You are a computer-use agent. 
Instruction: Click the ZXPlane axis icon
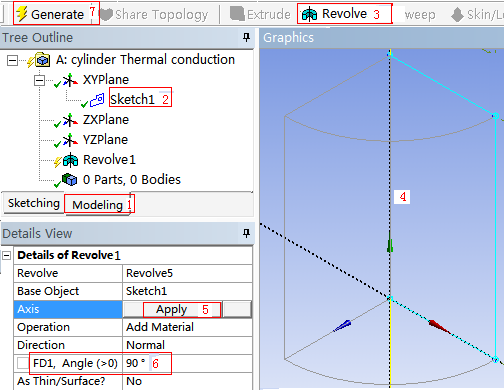[69, 120]
